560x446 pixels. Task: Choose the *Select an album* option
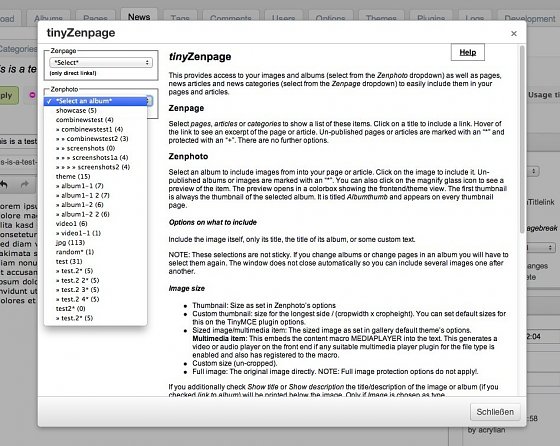click(95, 101)
